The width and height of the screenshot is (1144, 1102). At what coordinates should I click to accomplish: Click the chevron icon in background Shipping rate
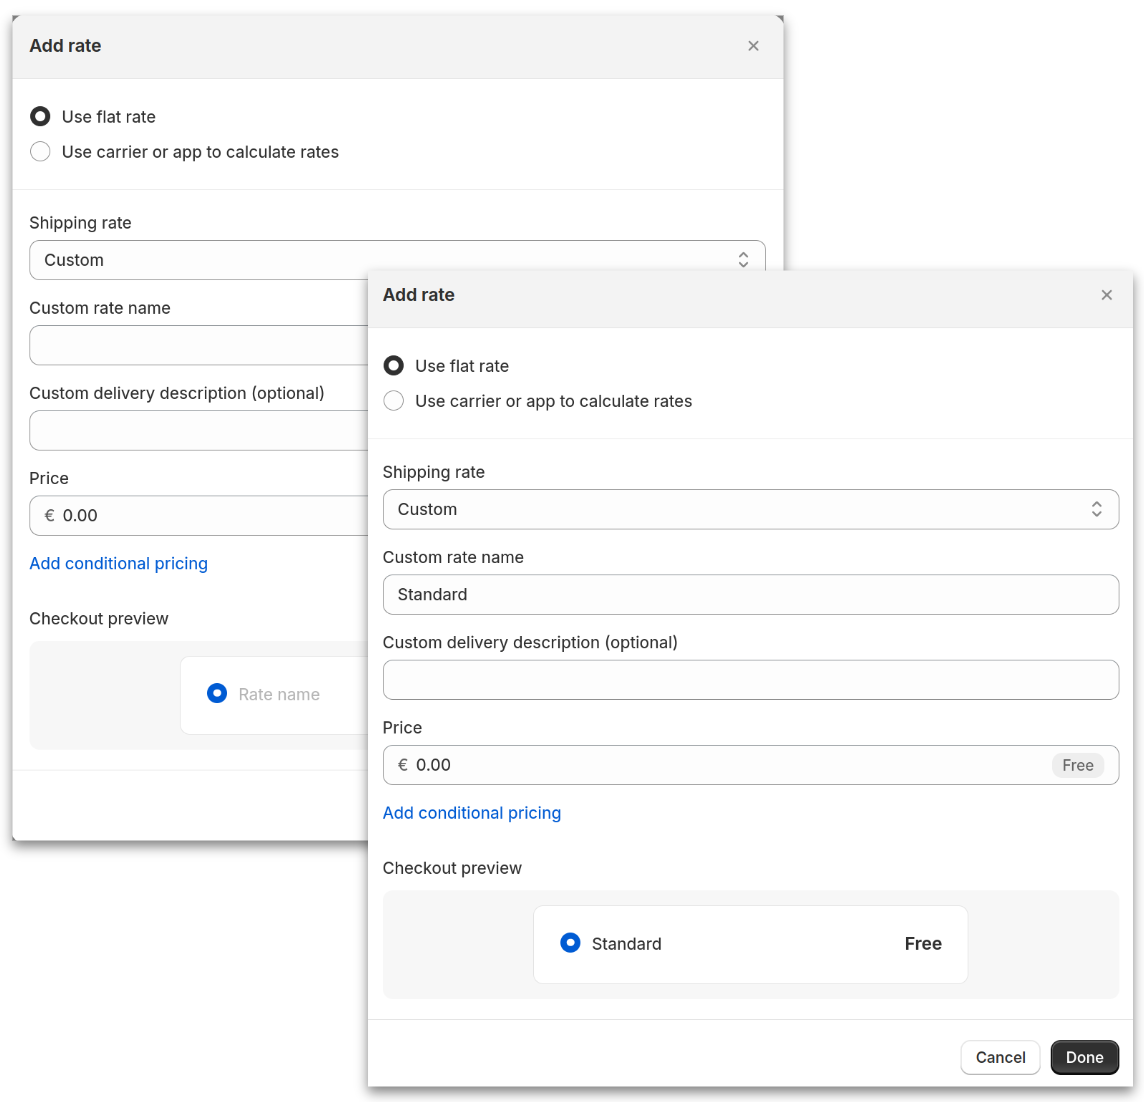click(x=743, y=260)
